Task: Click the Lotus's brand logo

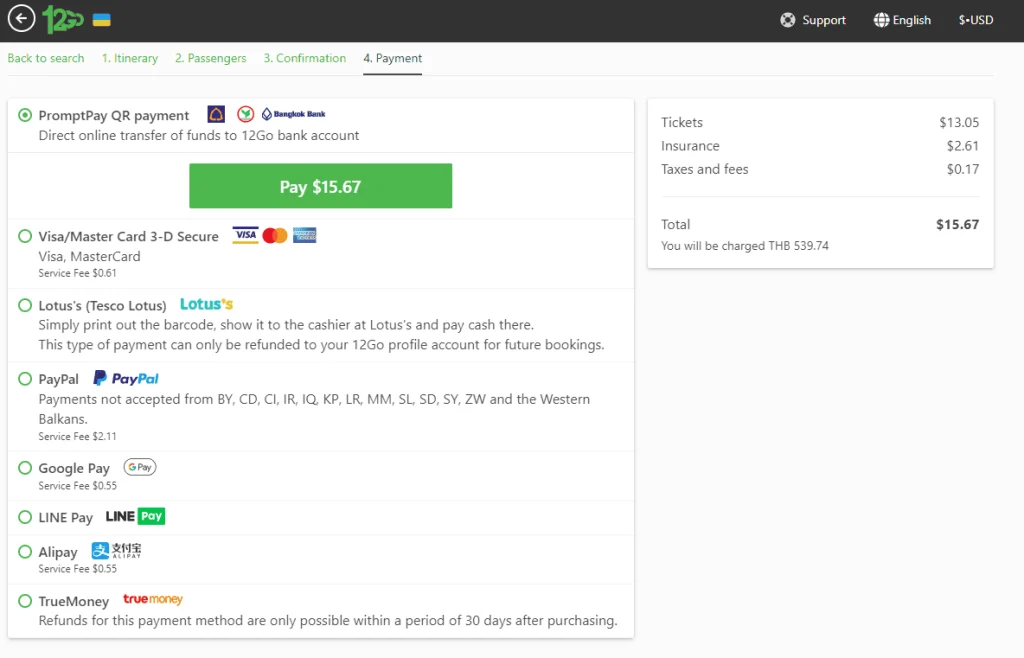Action: pyautogui.click(x=206, y=304)
